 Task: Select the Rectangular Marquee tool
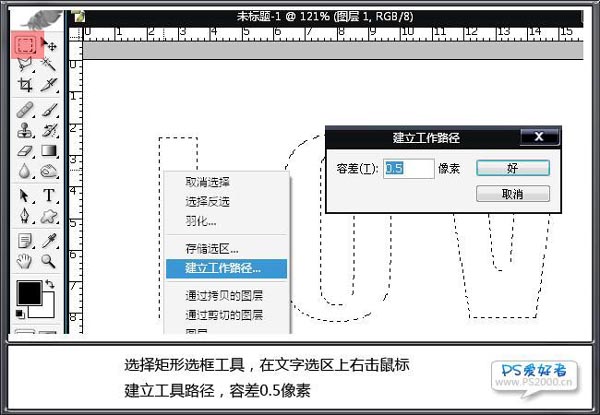click(26, 46)
